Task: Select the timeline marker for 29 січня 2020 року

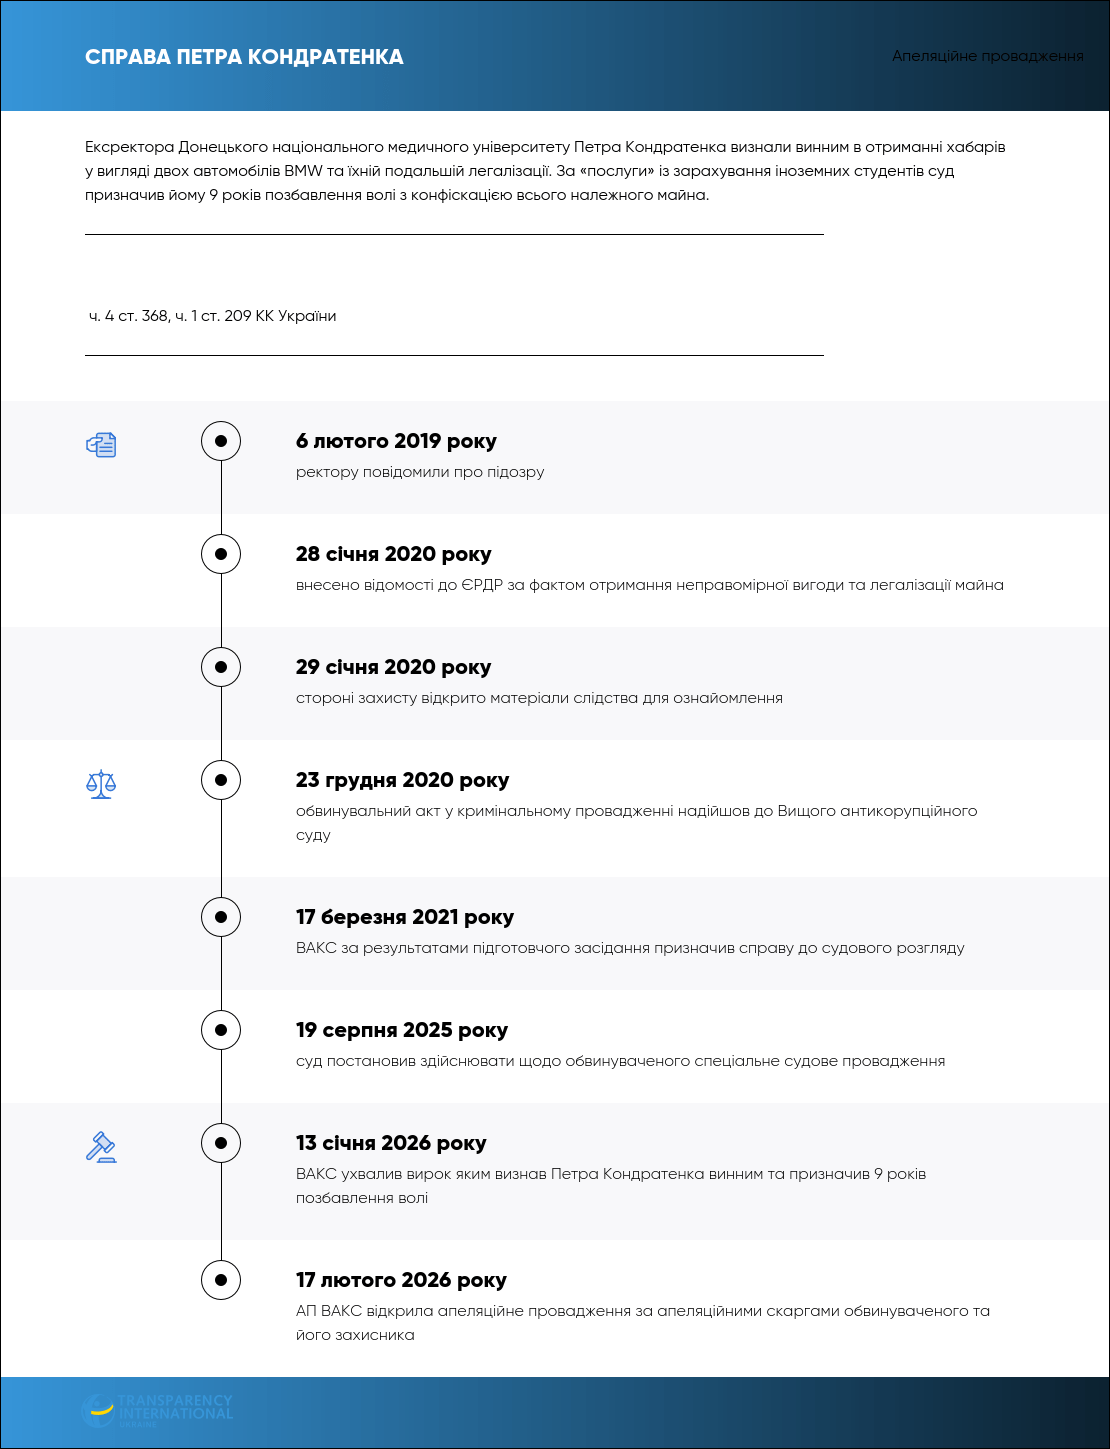Action: click(221, 667)
